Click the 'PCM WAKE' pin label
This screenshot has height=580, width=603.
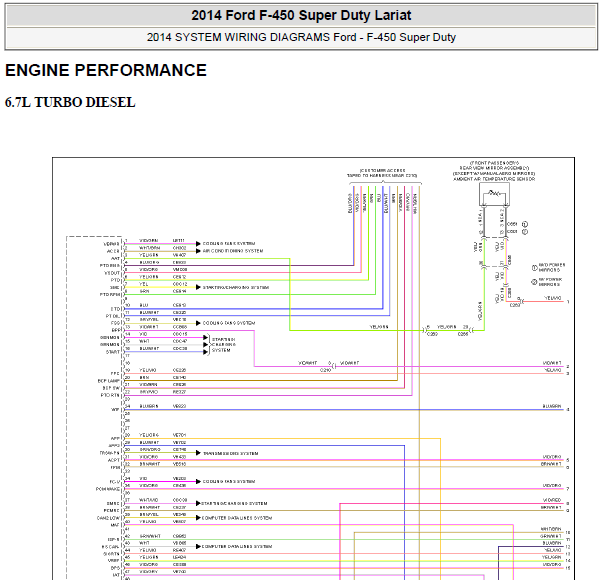[108, 489]
